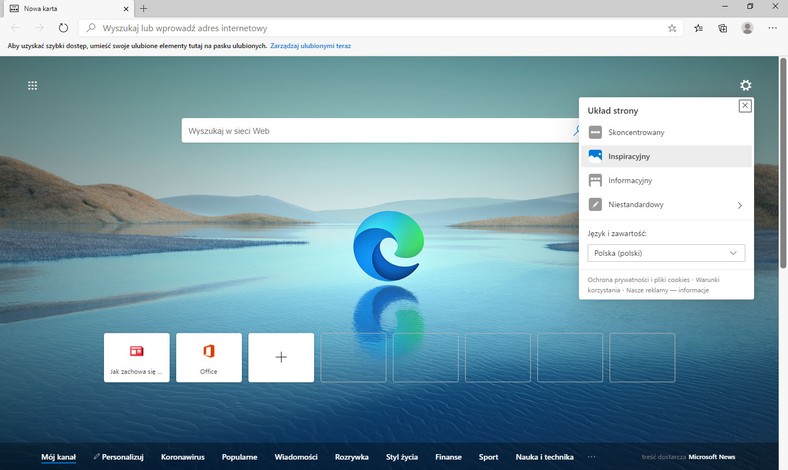Open the user profile avatar
The height and width of the screenshot is (470, 788).
pos(747,28)
